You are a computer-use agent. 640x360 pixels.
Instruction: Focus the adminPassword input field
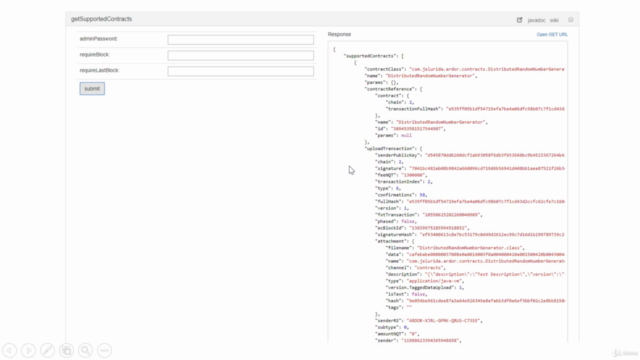(240, 40)
